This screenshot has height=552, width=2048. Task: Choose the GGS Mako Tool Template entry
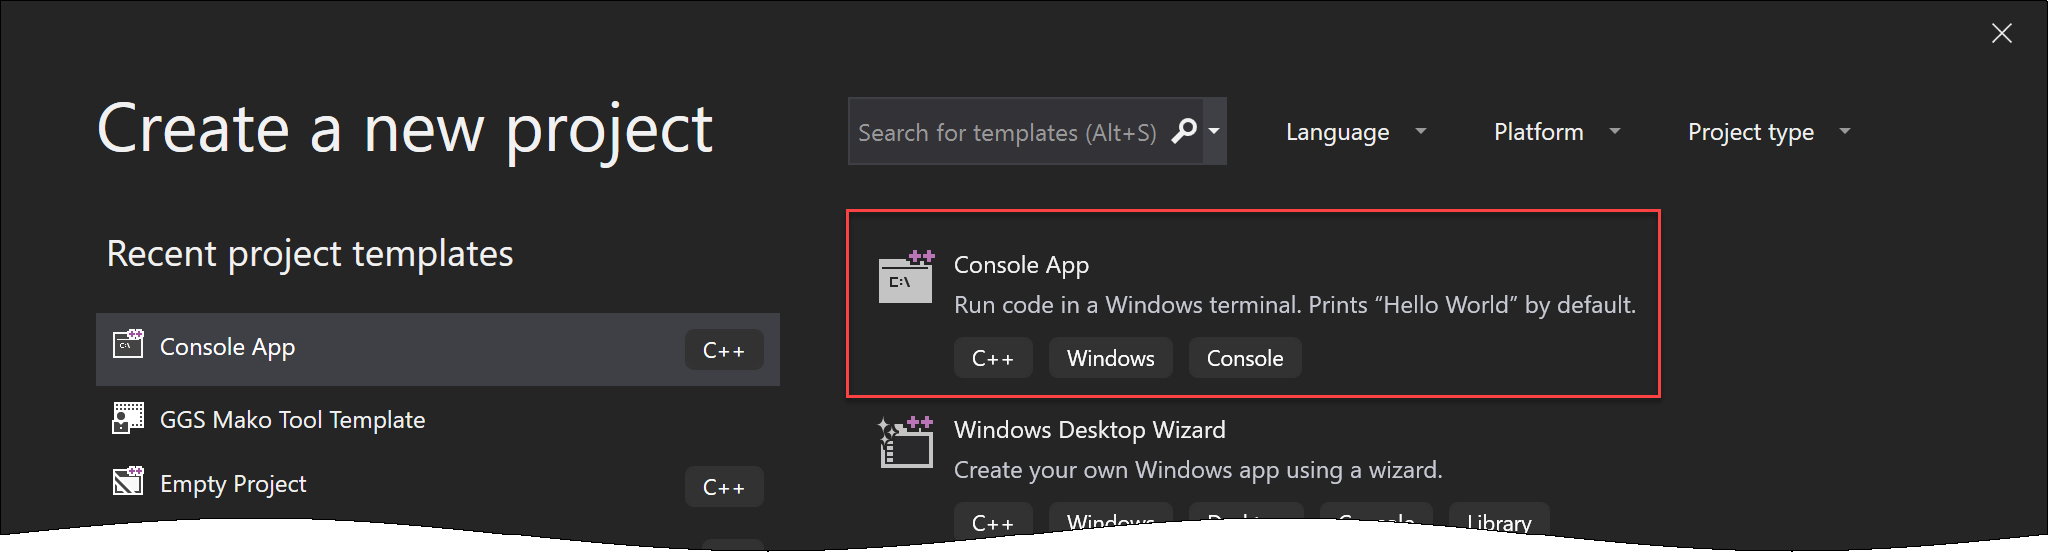point(292,420)
